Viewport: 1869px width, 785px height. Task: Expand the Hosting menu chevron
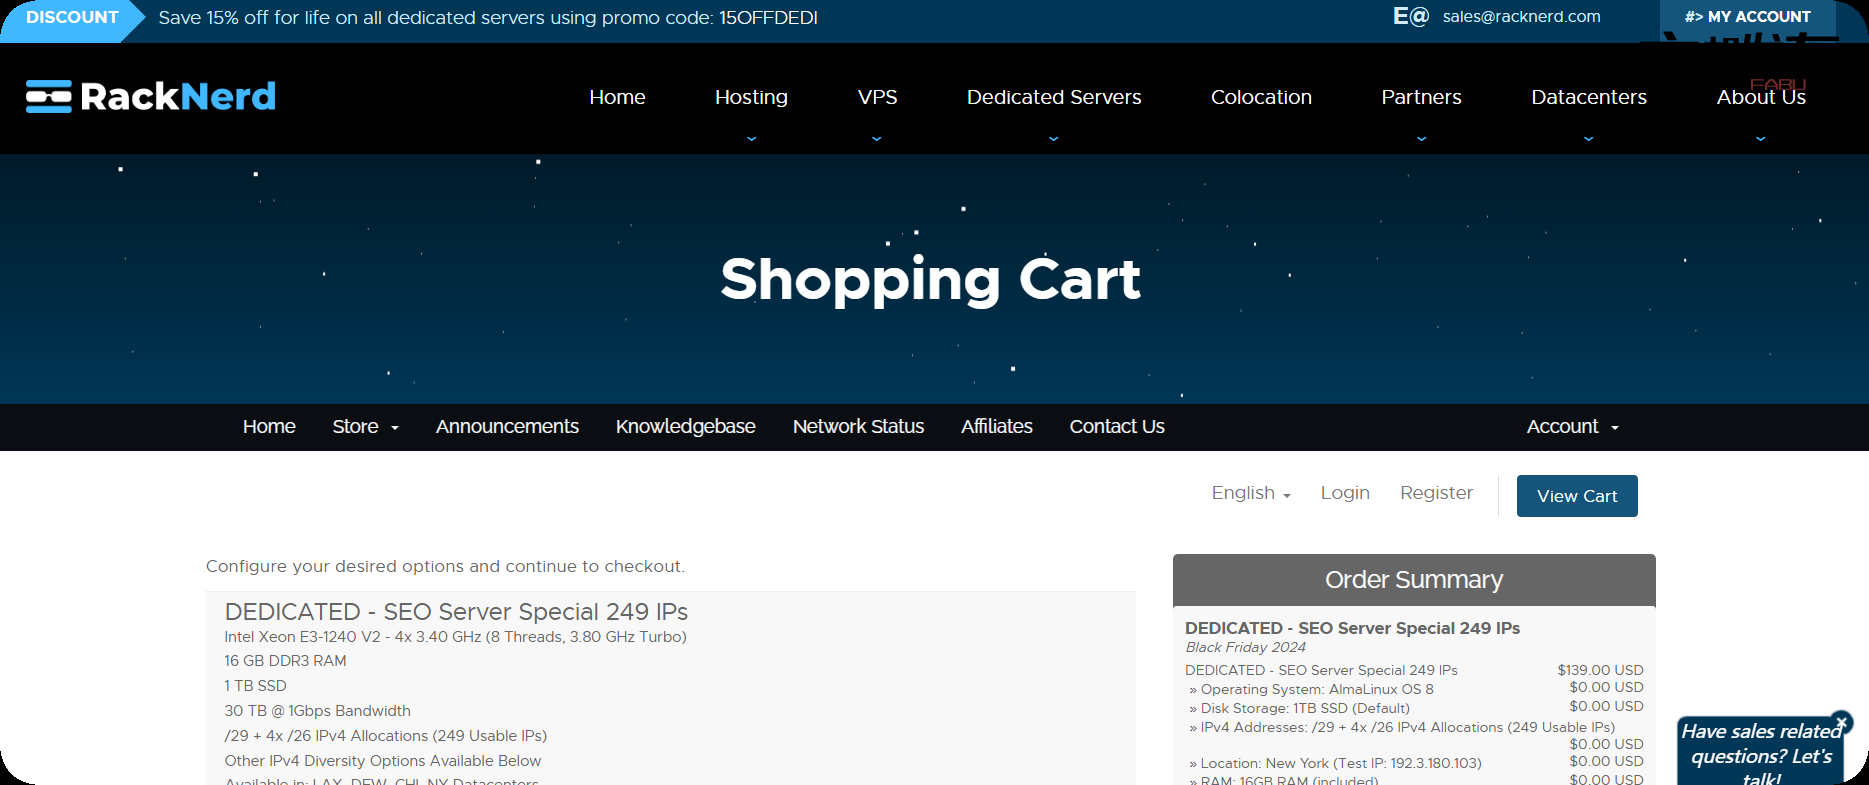click(751, 139)
